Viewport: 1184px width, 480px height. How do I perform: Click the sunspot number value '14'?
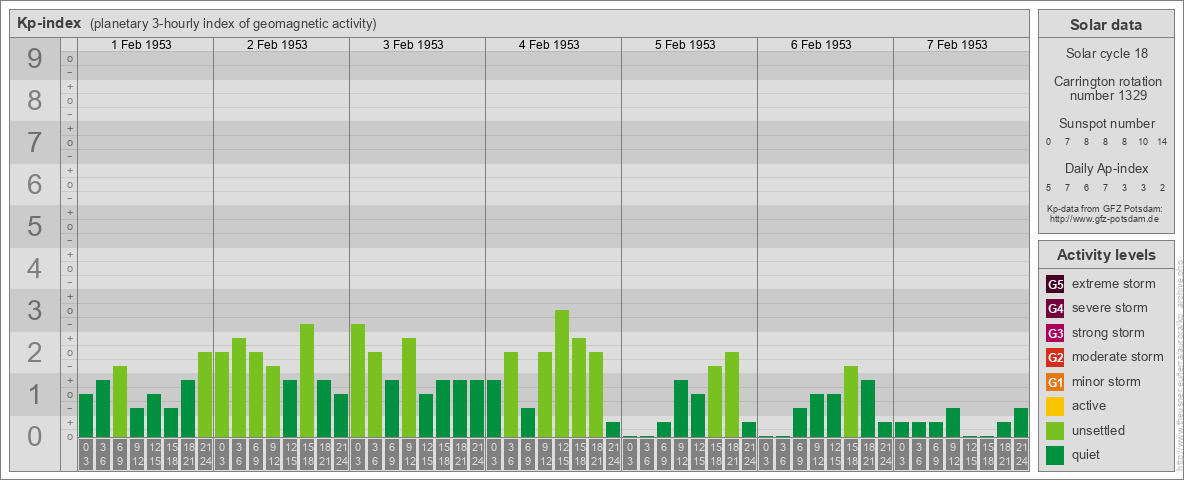pyautogui.click(x=1162, y=142)
